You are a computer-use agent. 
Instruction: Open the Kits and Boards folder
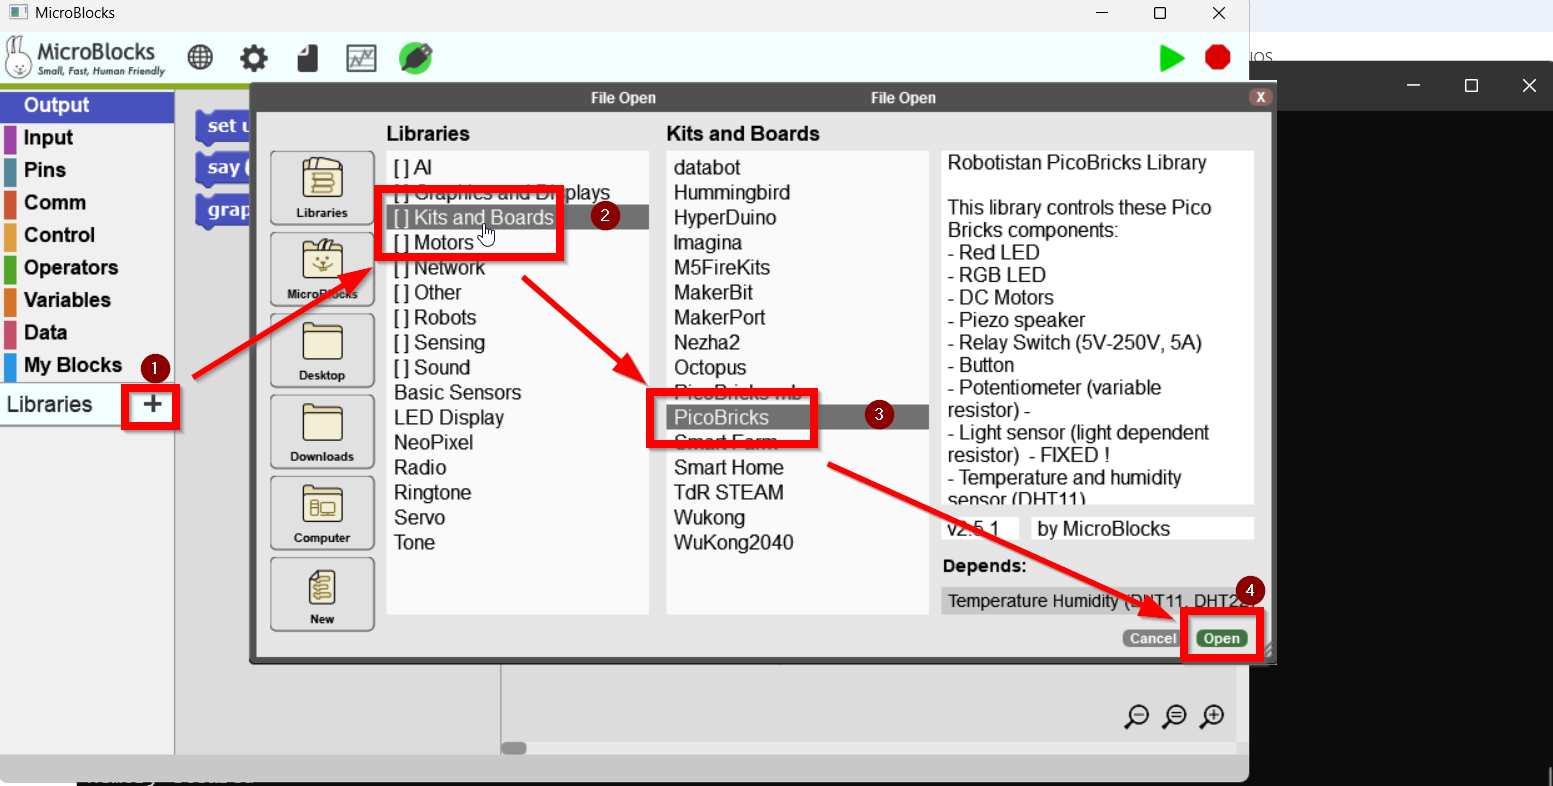coord(518,217)
